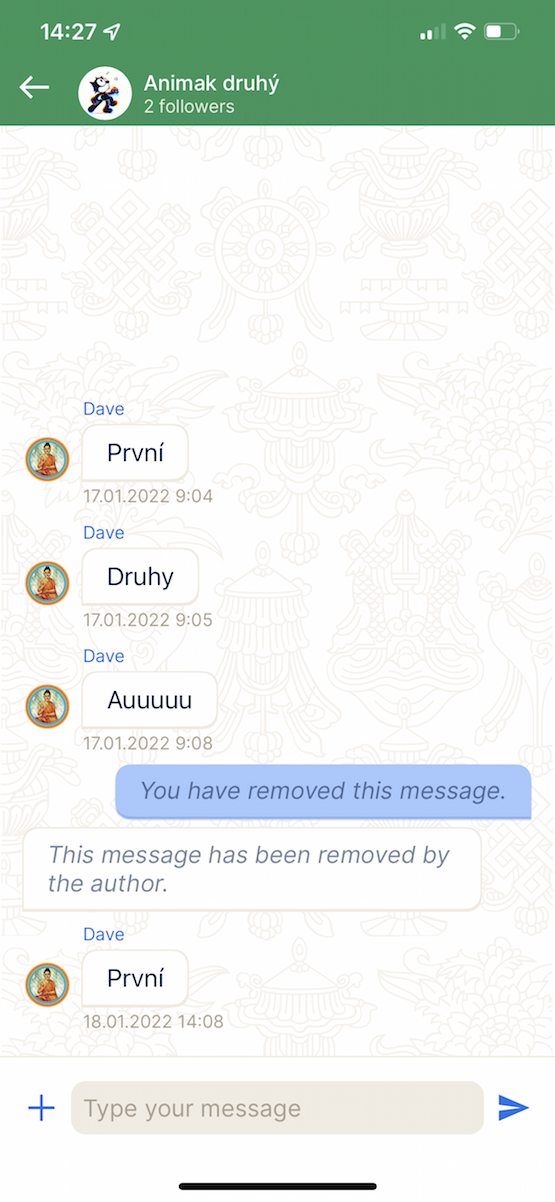Tap the back arrow in the header
The width and height of the screenshot is (555, 1202).
pos(34,88)
